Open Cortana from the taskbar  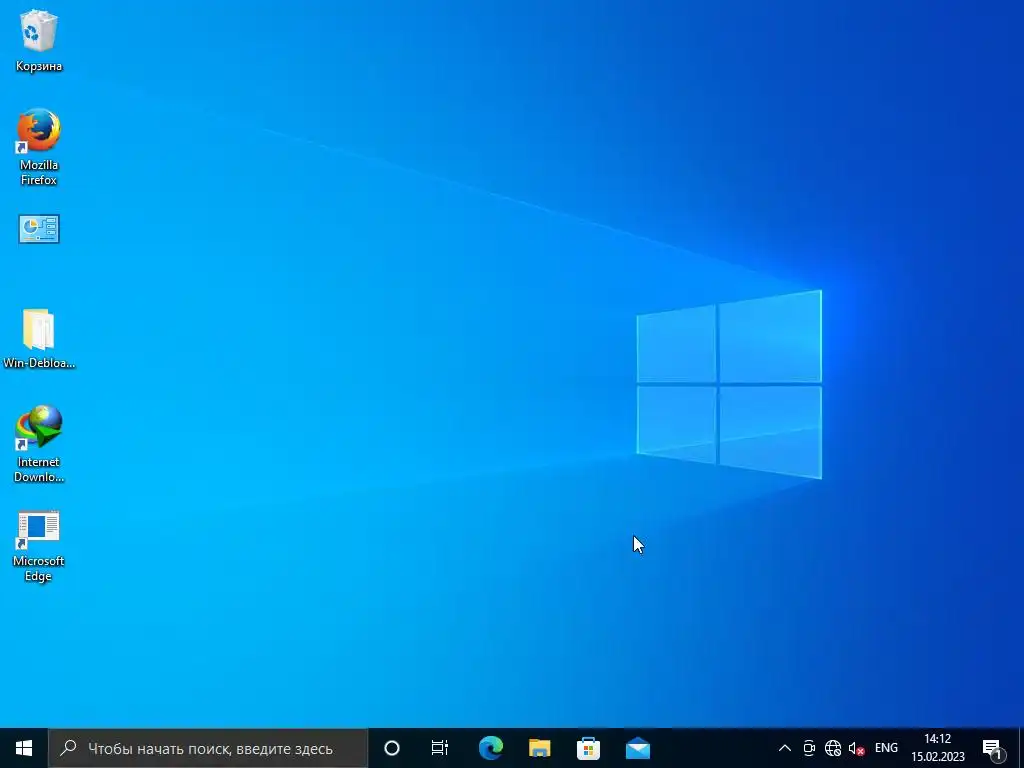pyautogui.click(x=392, y=748)
